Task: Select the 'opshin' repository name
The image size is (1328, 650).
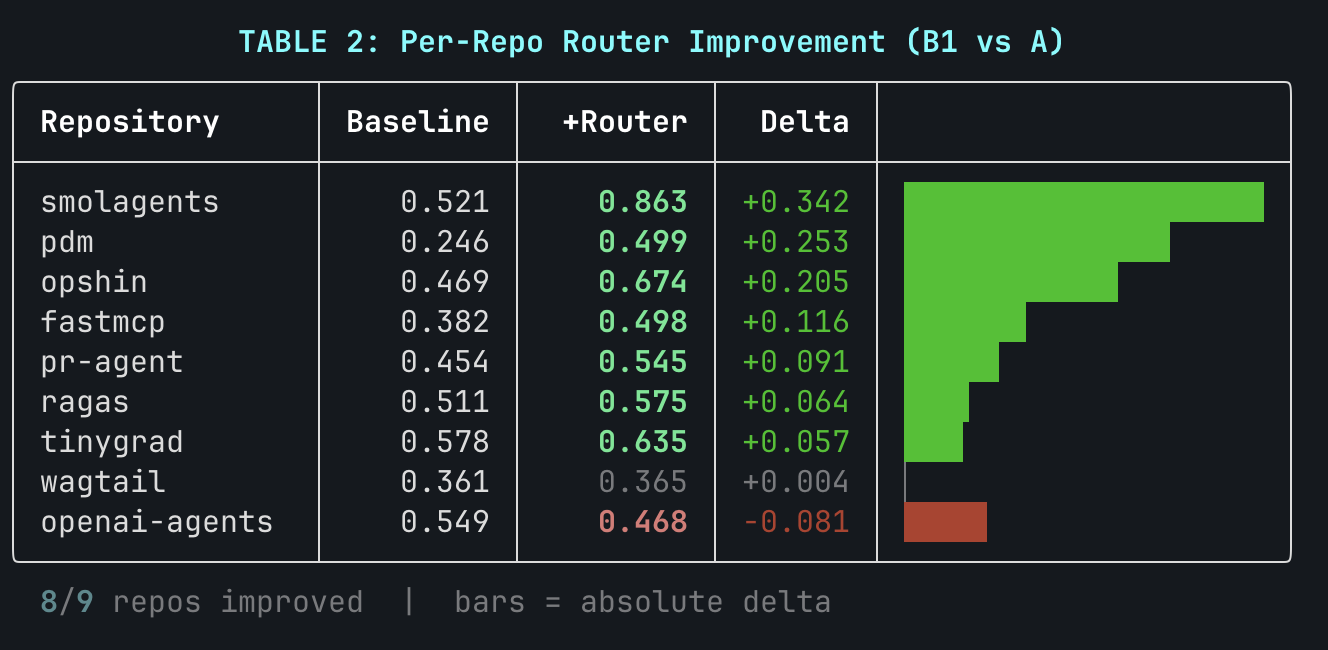Action: pyautogui.click(x=94, y=282)
